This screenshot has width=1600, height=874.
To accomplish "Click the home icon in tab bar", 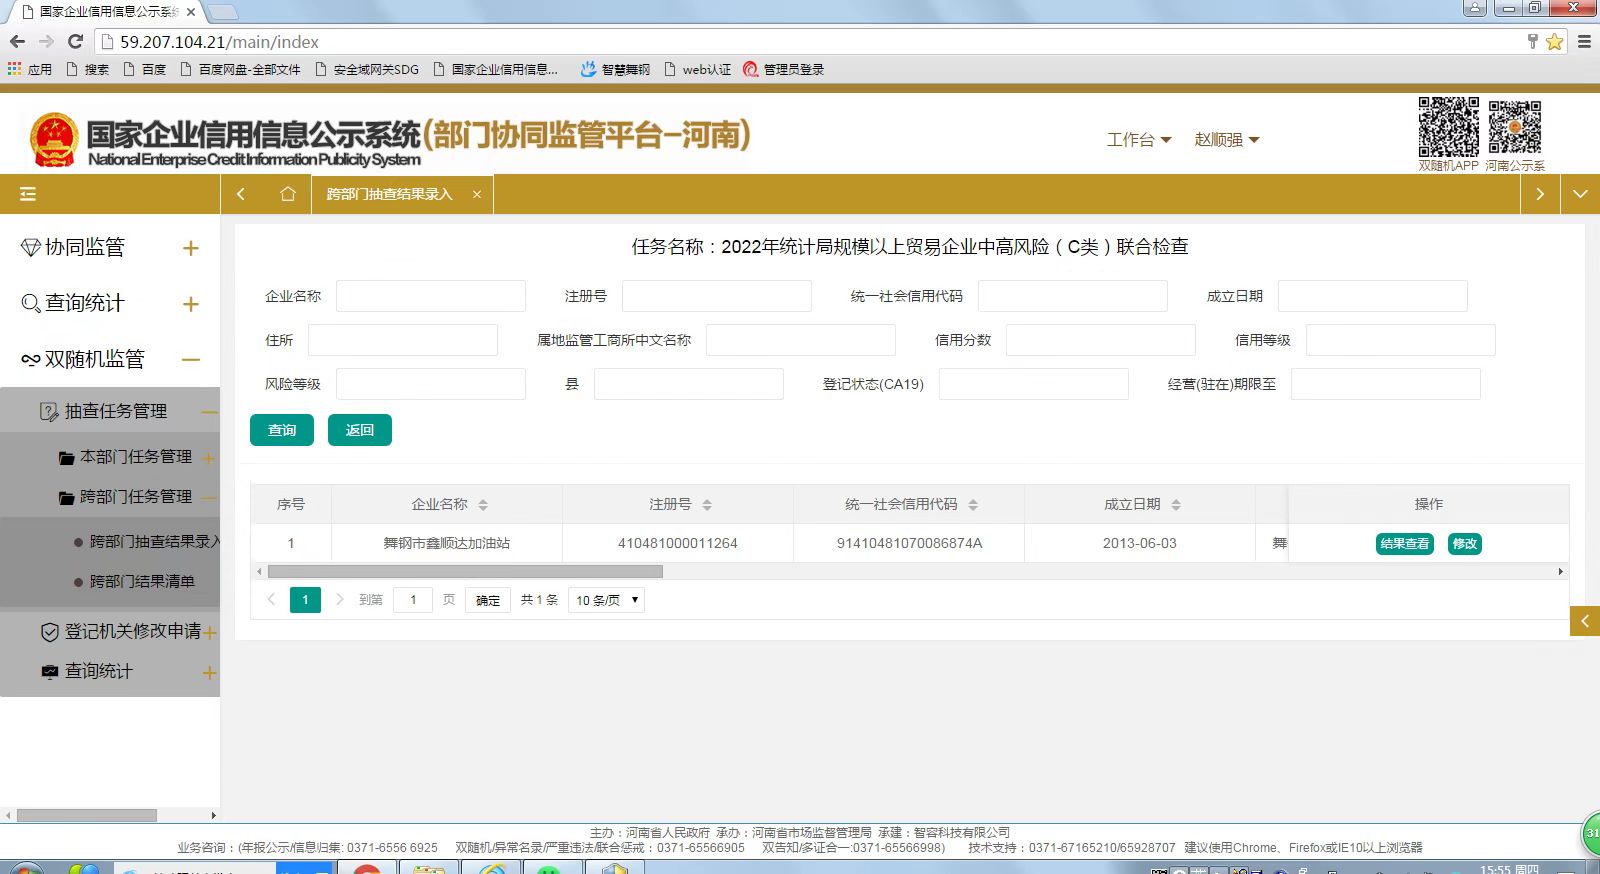I will pos(288,194).
